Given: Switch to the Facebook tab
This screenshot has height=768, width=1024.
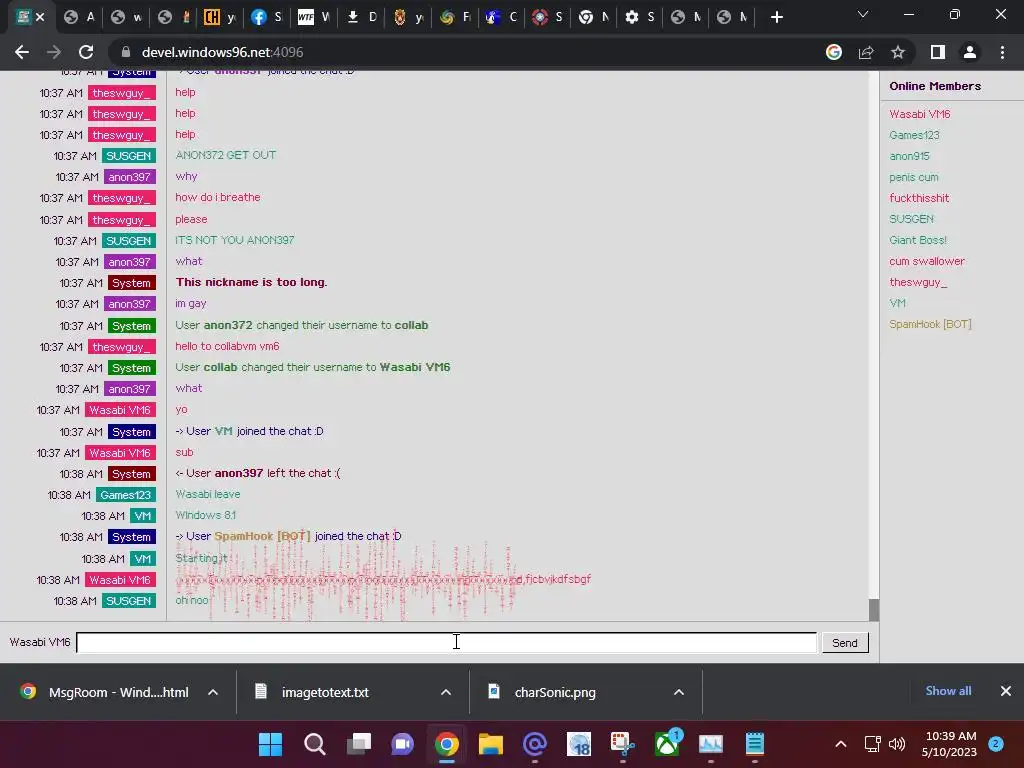Looking at the screenshot, I should pos(267,18).
